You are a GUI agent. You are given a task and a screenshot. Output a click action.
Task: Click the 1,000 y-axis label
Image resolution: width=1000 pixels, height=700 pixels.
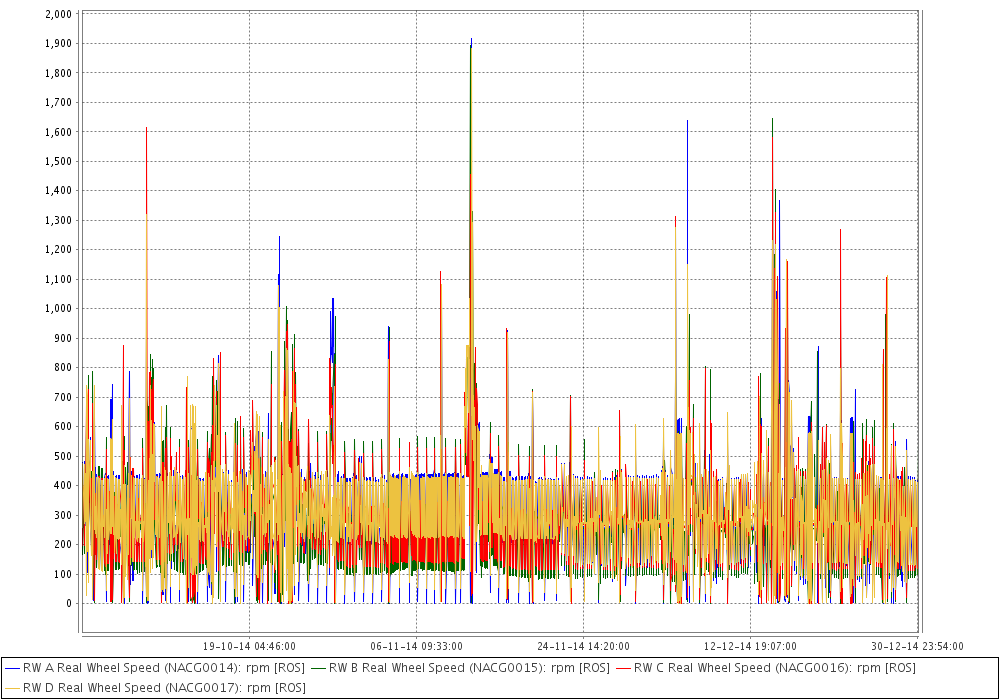point(59,309)
